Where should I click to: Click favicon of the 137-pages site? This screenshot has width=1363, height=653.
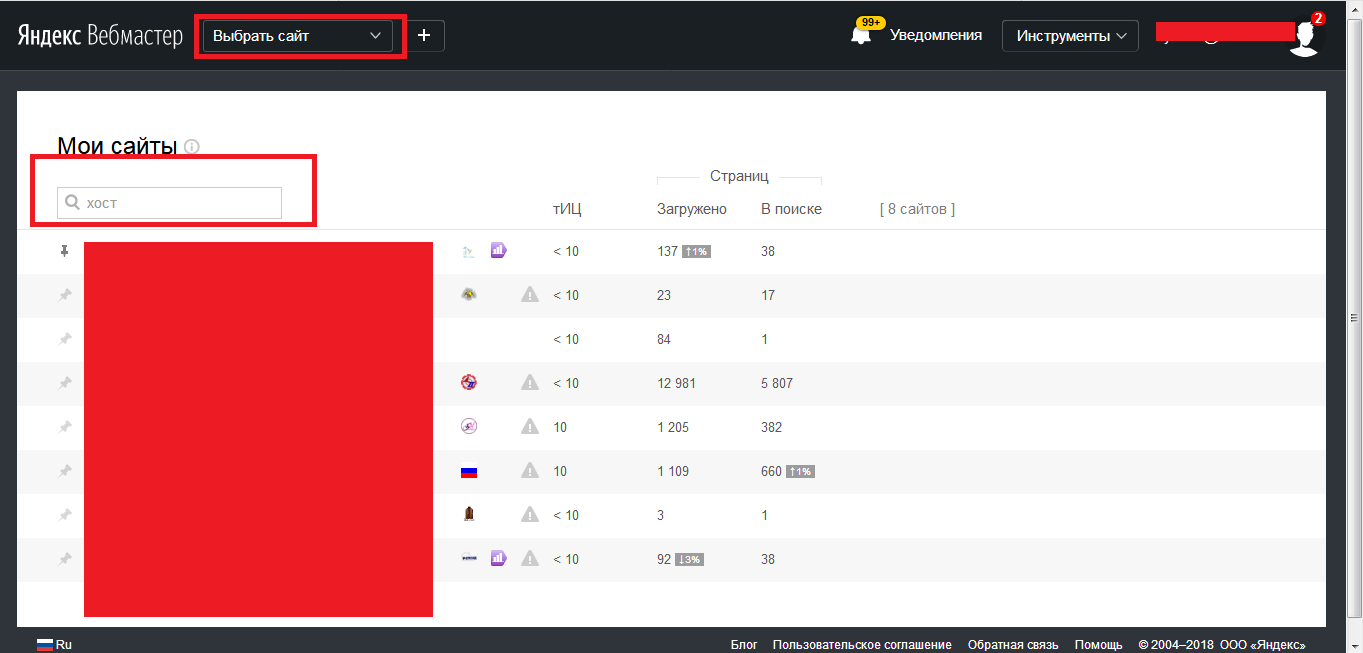point(468,252)
